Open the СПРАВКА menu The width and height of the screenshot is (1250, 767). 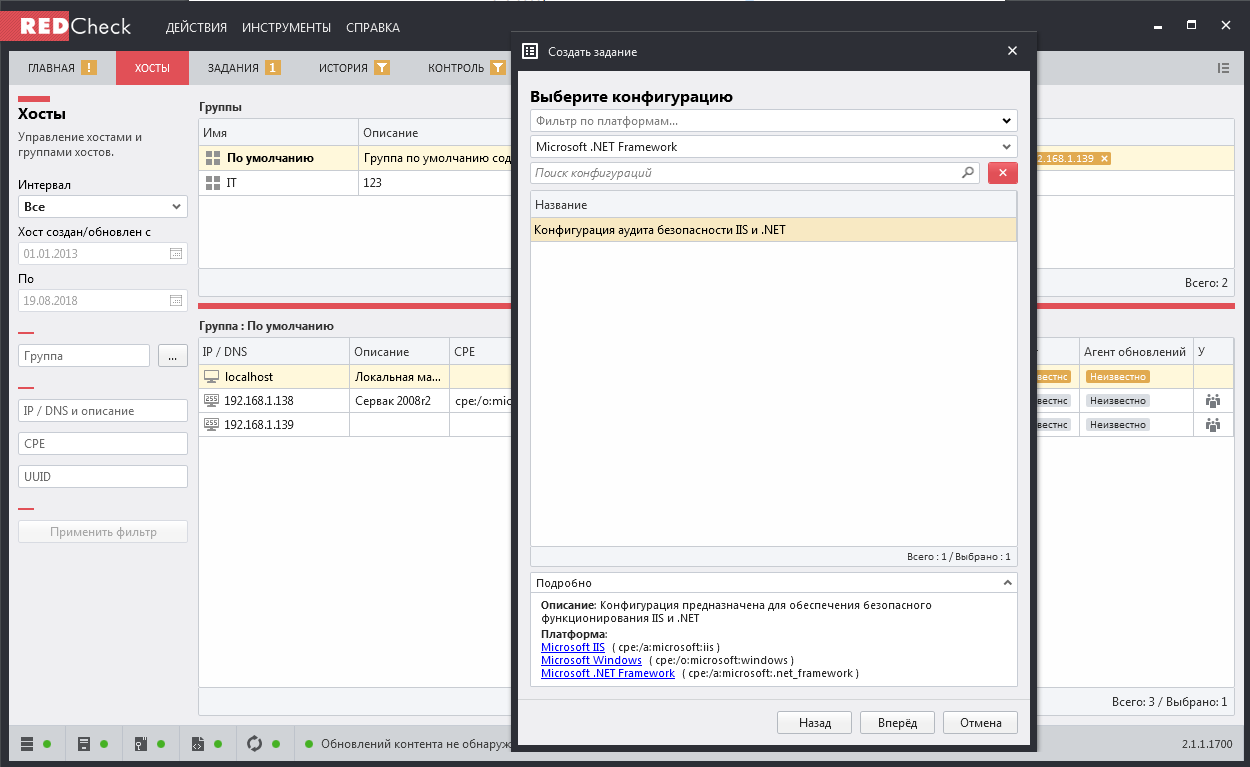(373, 28)
